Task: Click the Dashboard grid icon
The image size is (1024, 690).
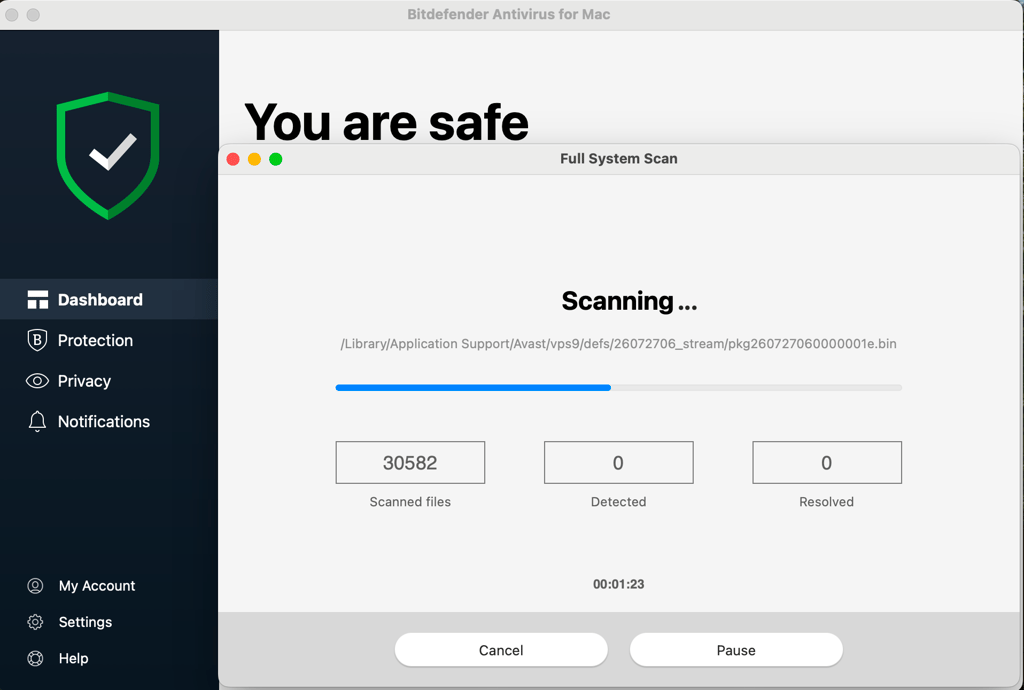Action: (37, 300)
